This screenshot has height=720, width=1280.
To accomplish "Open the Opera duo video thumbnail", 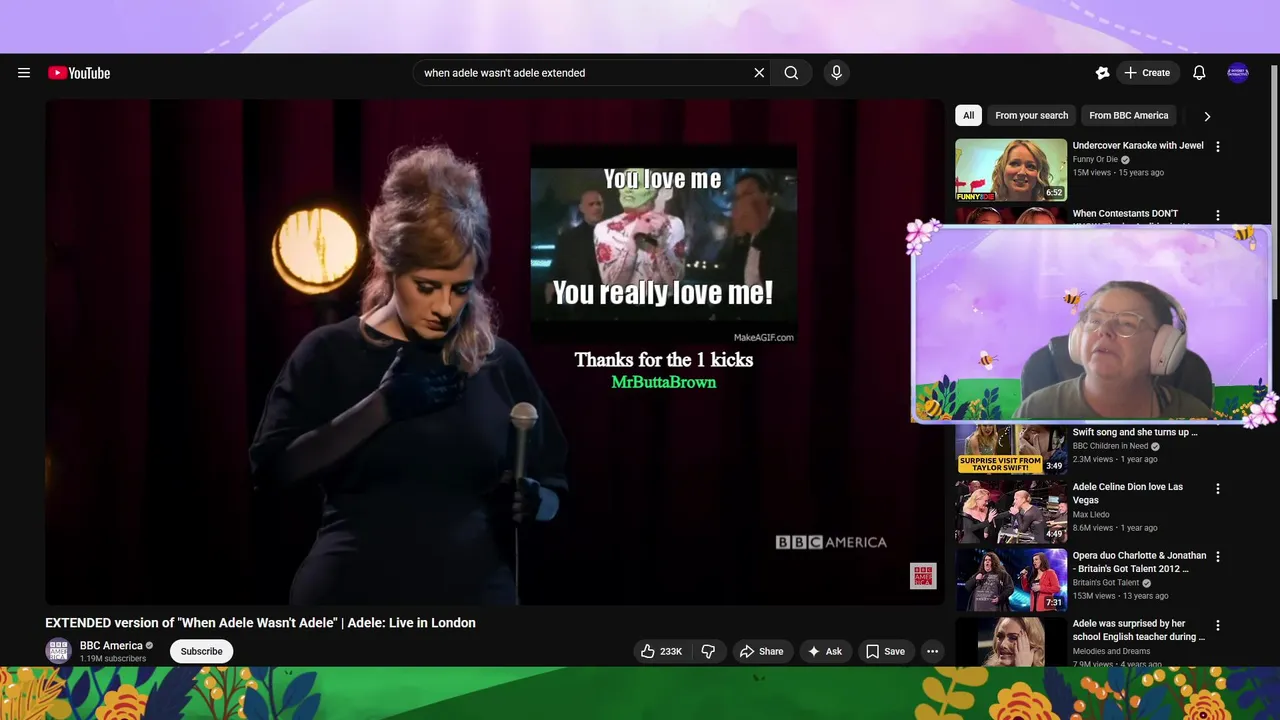I will [1011, 580].
